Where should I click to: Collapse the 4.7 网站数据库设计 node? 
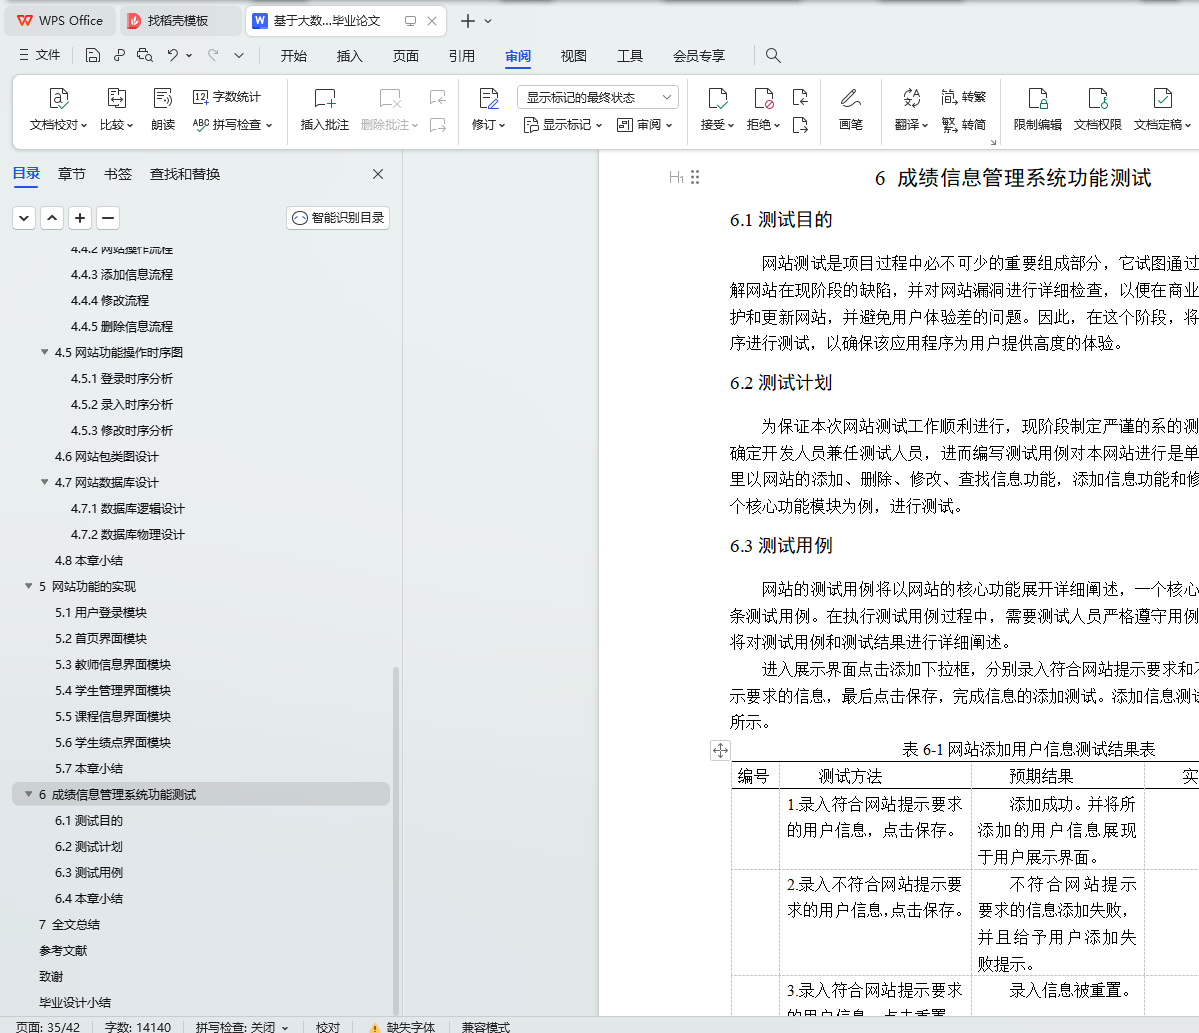point(44,482)
